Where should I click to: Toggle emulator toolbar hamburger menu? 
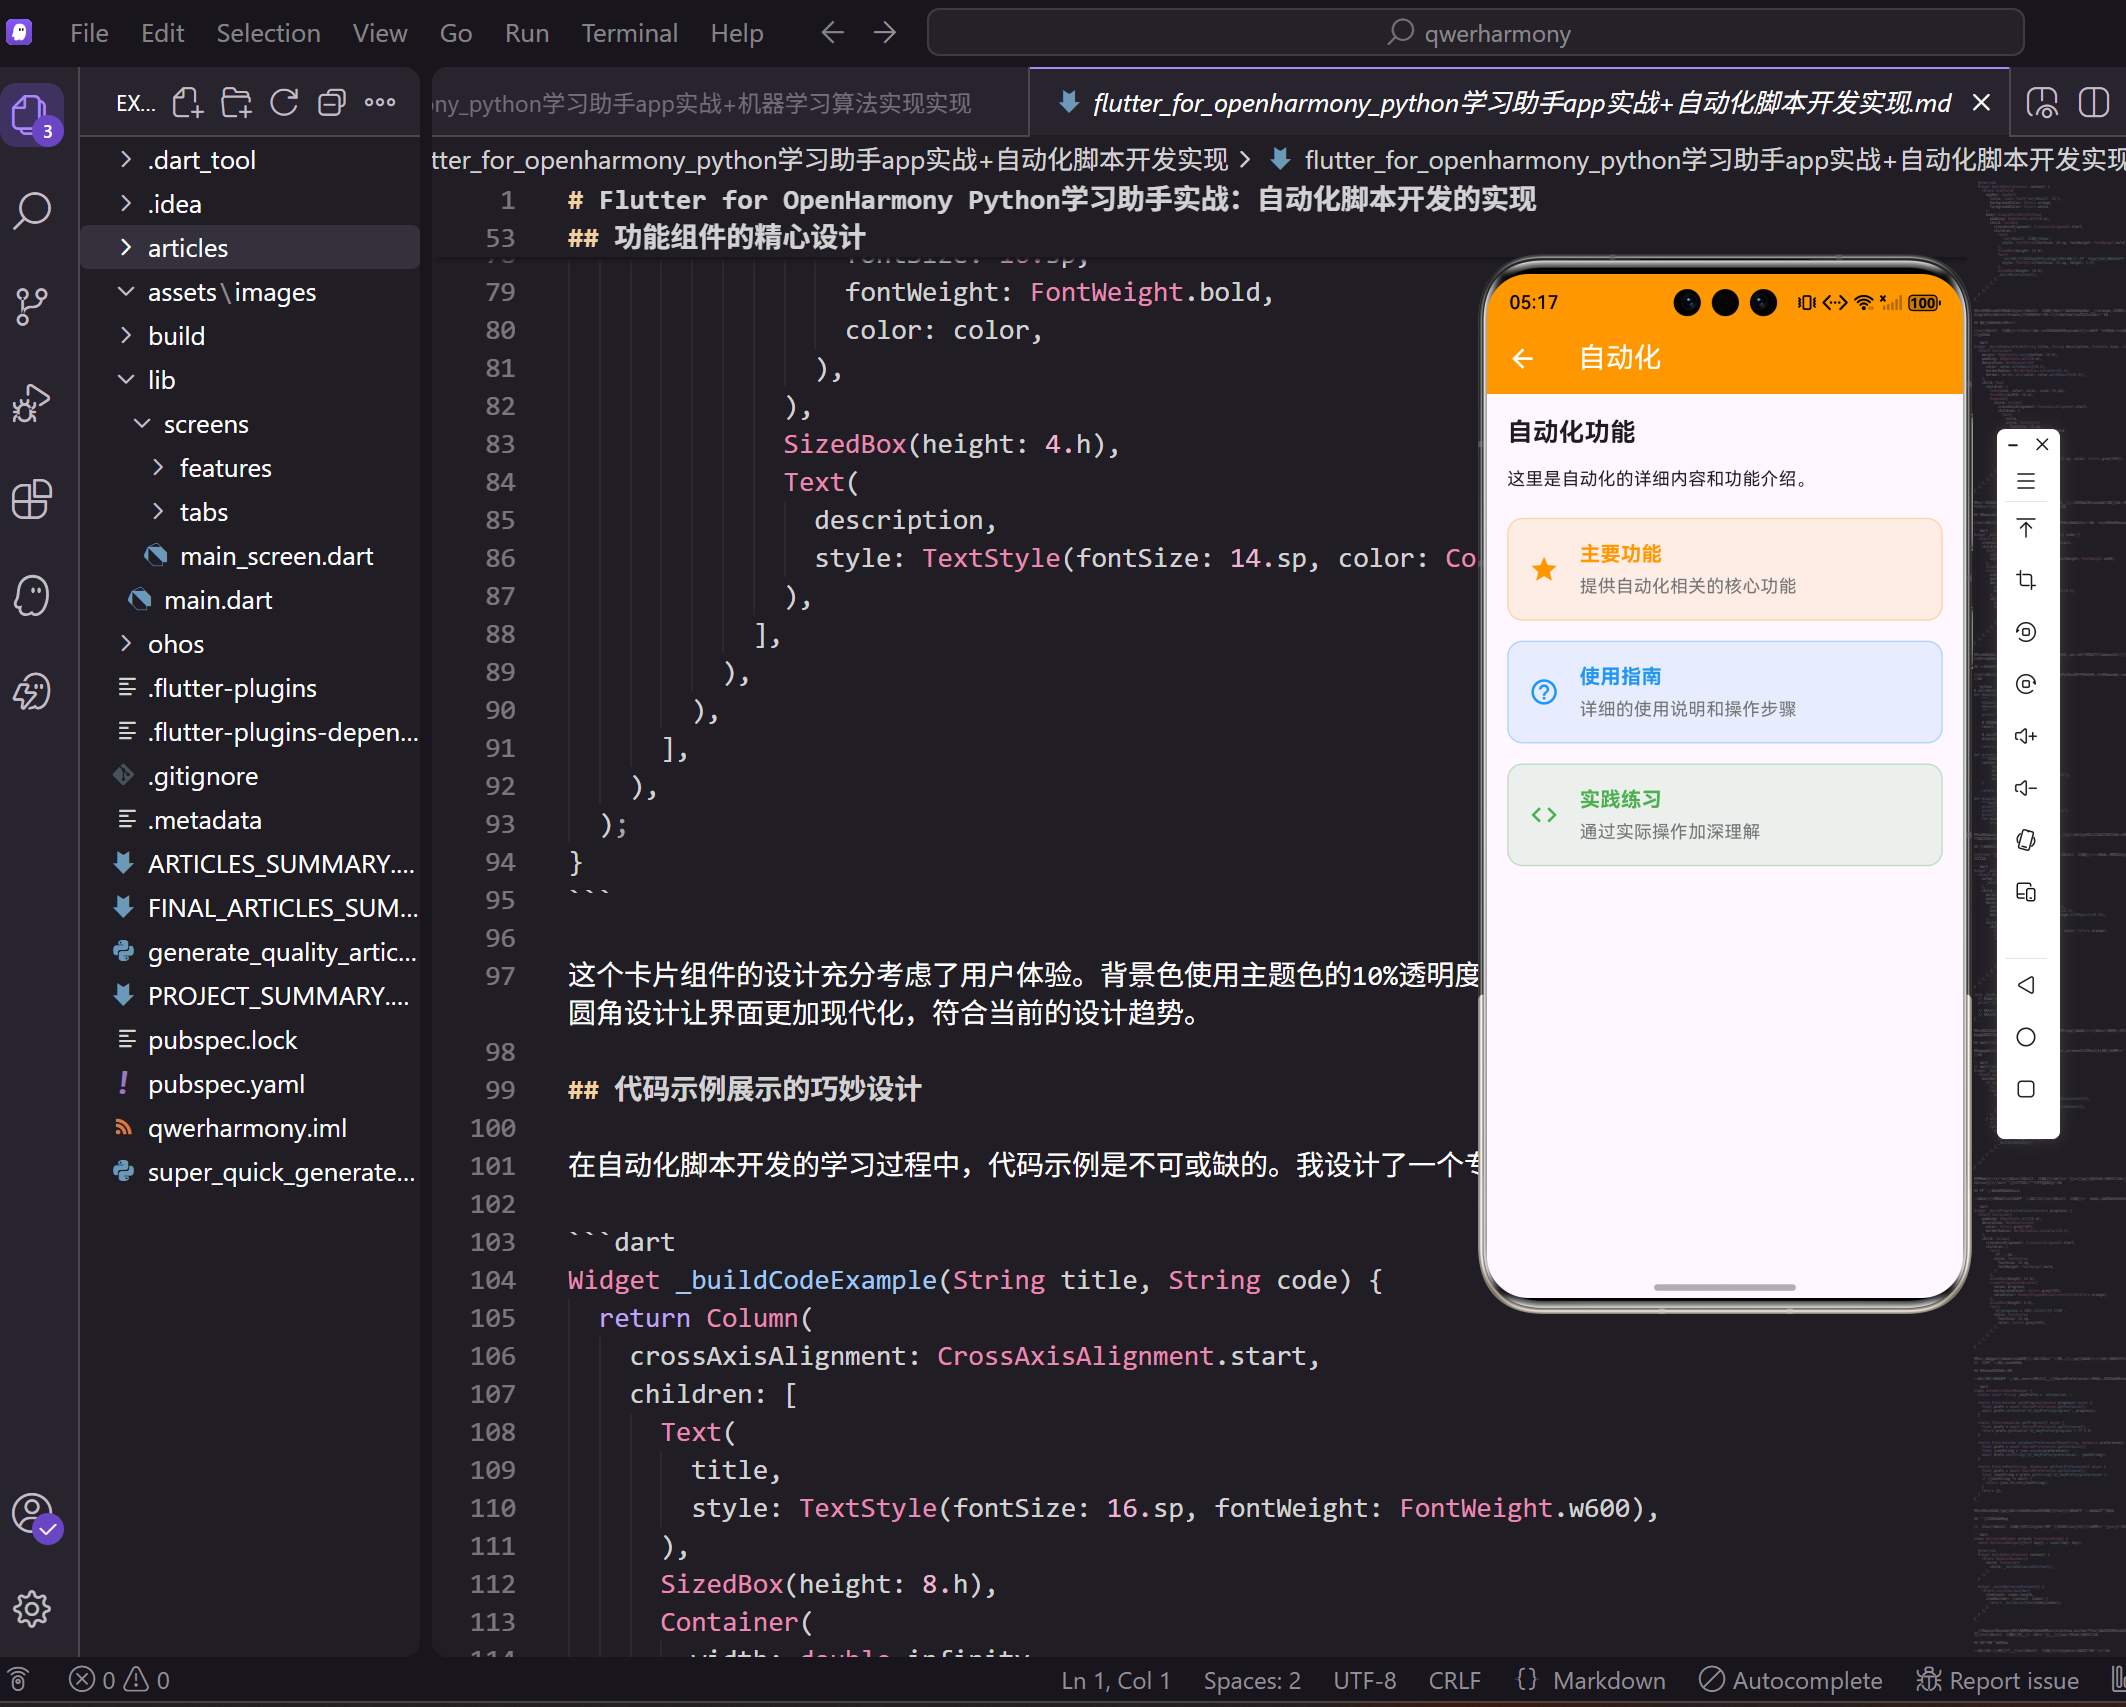tap(2026, 481)
